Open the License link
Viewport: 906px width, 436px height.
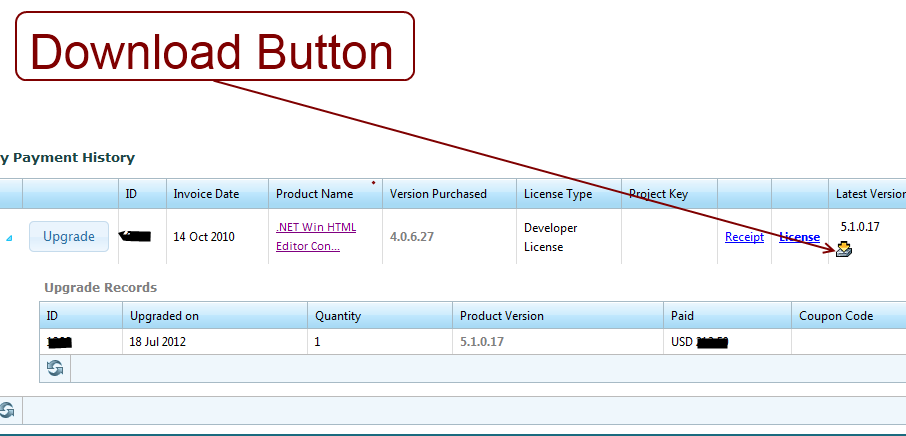[x=799, y=237]
